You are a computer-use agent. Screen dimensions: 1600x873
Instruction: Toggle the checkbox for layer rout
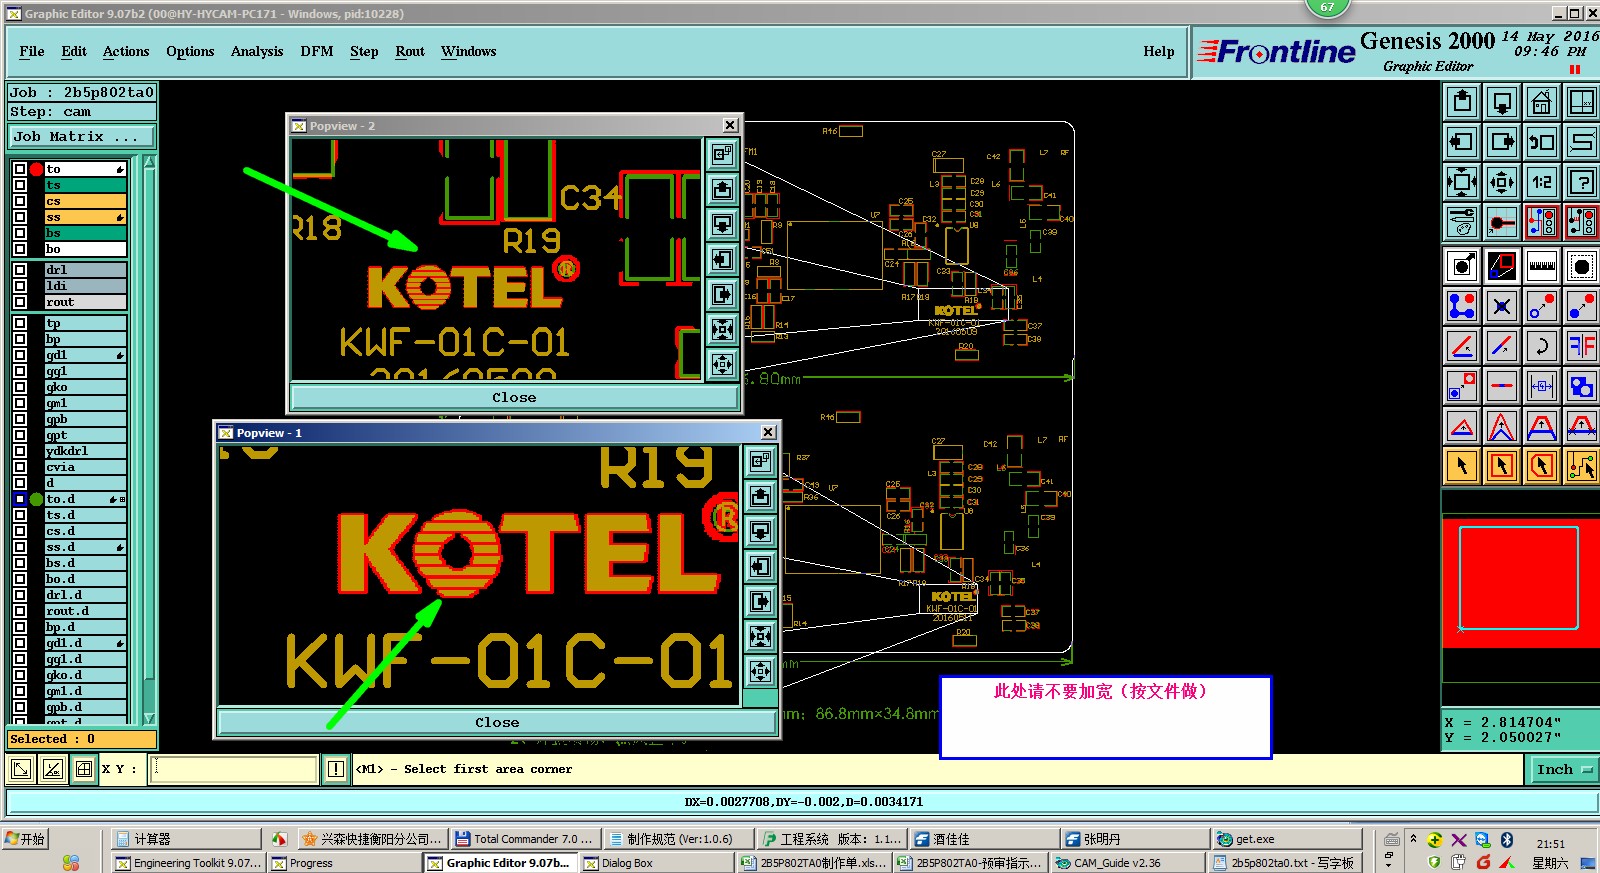point(20,302)
